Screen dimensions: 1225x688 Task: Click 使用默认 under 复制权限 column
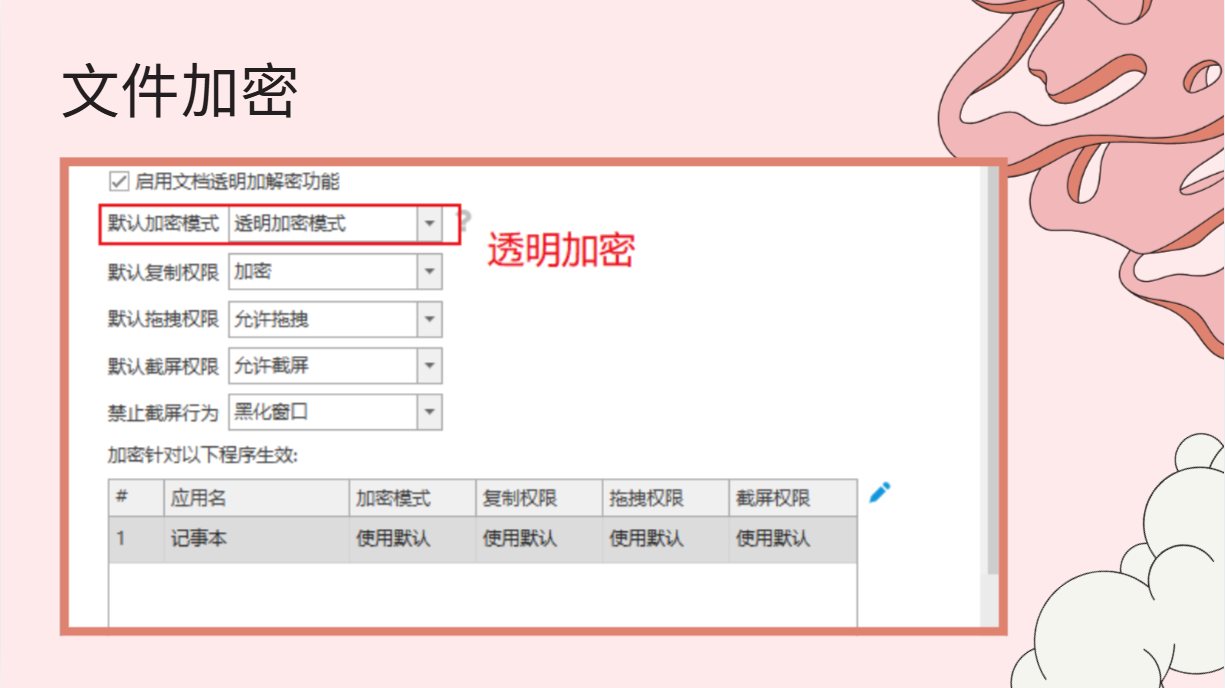(x=539, y=539)
